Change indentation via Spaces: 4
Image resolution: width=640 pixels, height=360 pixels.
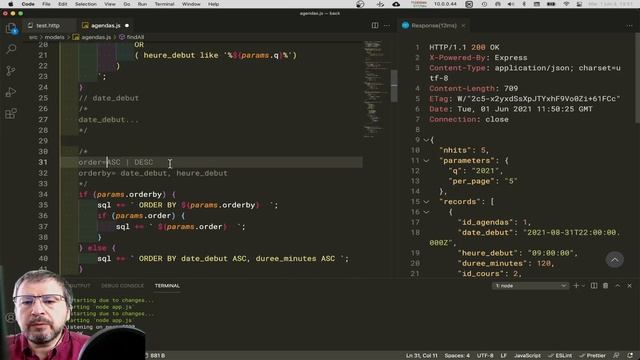[457, 356]
